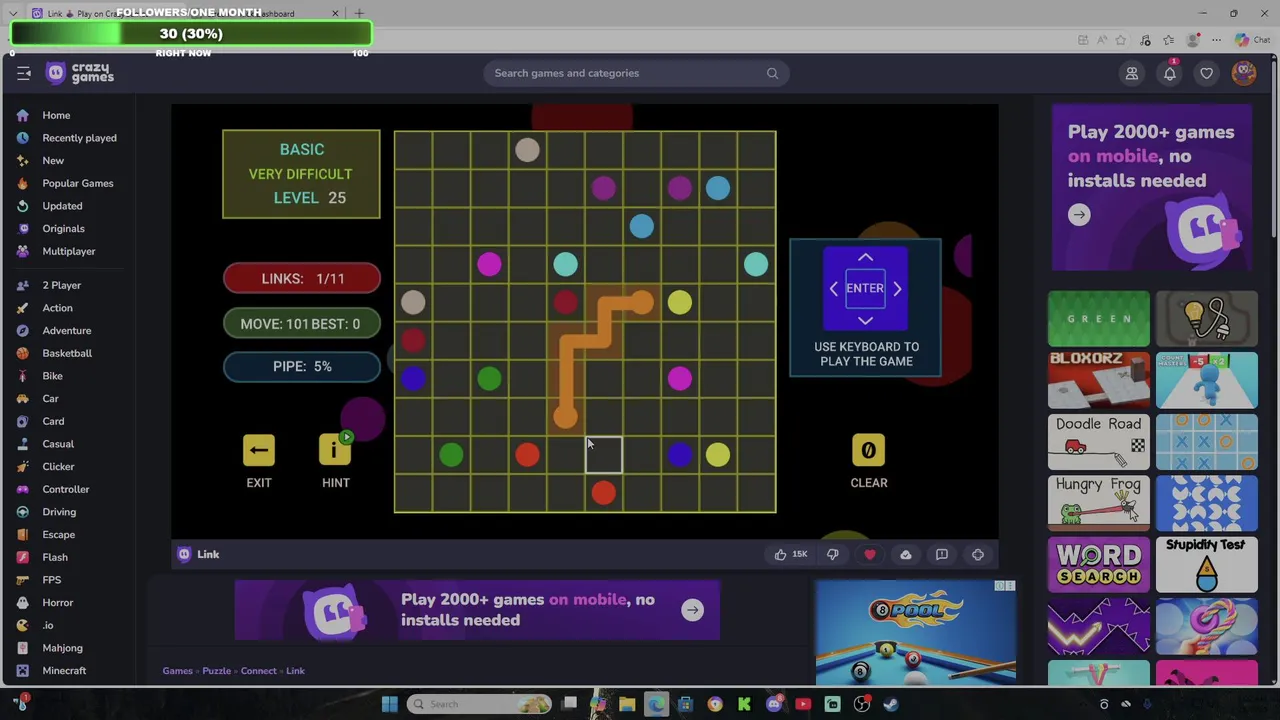Click the orange dot at pipe's bottom end
This screenshot has width=1280, height=720.
(565, 416)
